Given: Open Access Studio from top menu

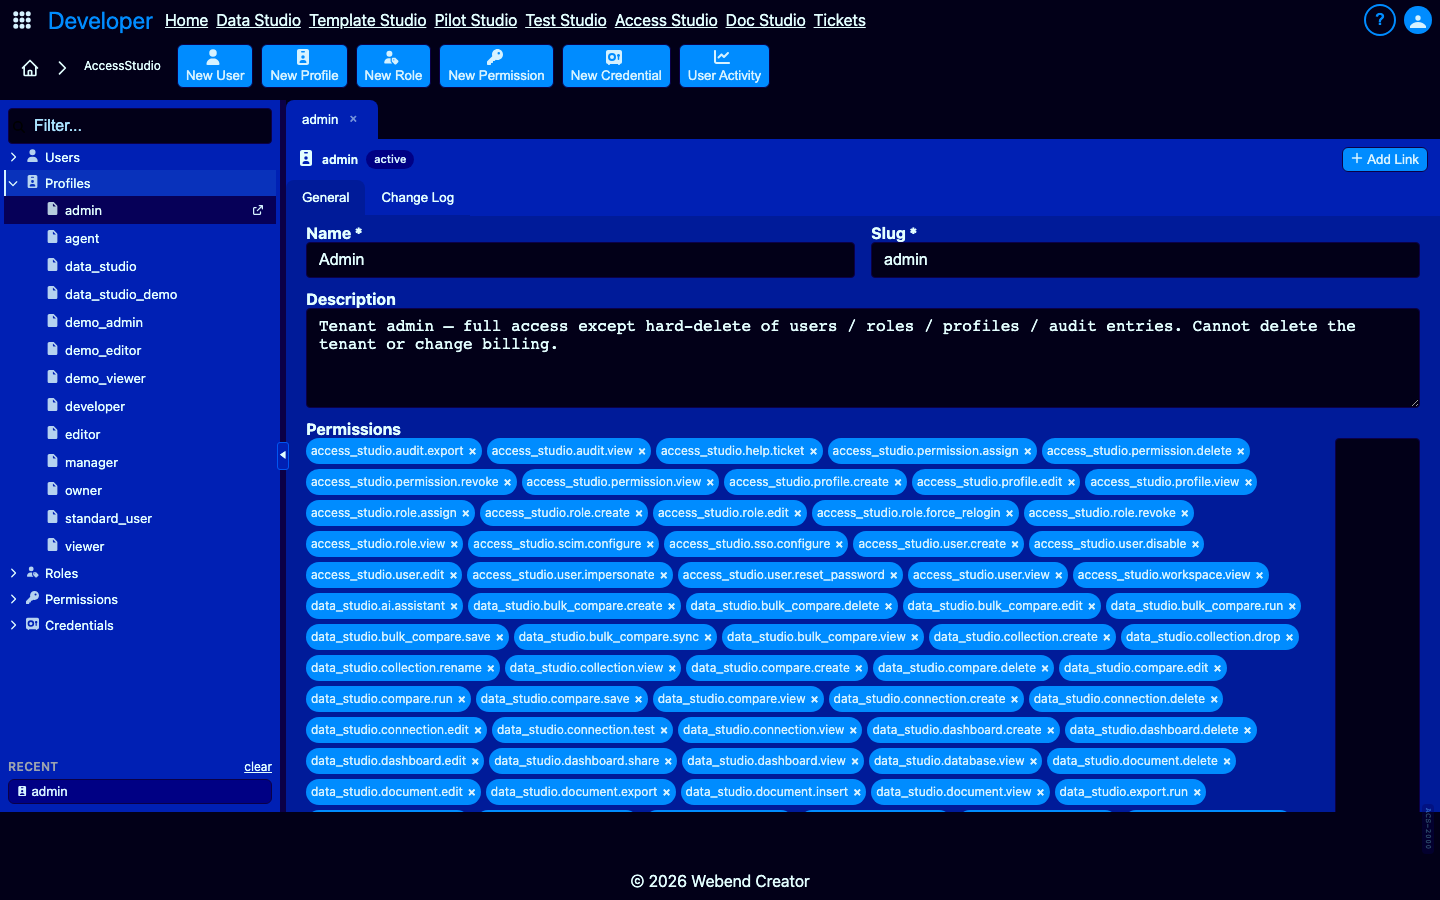Looking at the screenshot, I should tap(666, 20).
